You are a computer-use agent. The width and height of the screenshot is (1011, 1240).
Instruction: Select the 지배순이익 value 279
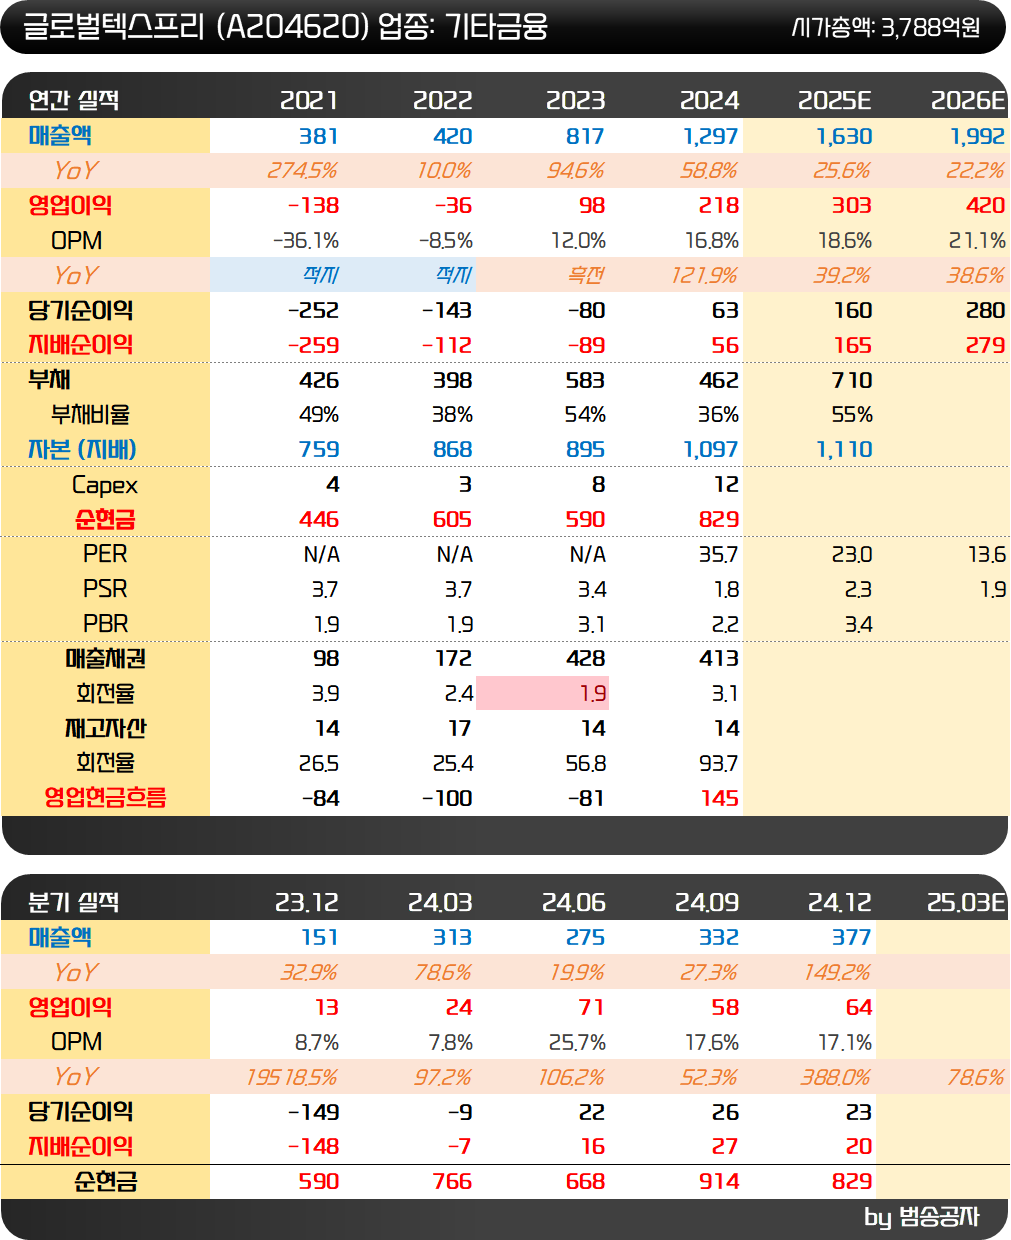[x=985, y=345]
